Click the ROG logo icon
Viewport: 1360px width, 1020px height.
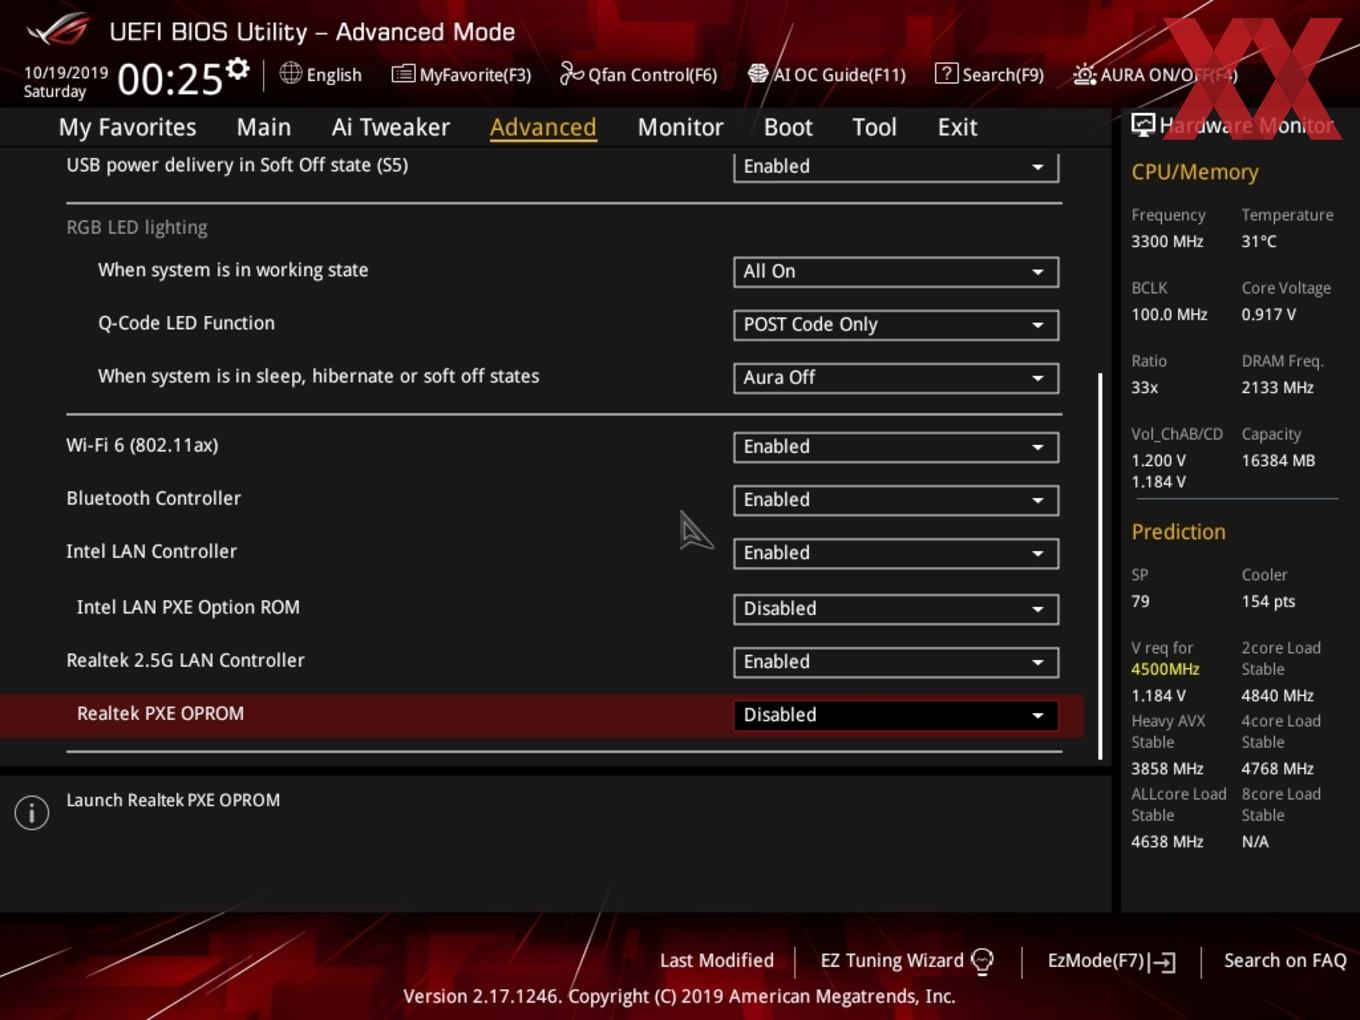[58, 30]
